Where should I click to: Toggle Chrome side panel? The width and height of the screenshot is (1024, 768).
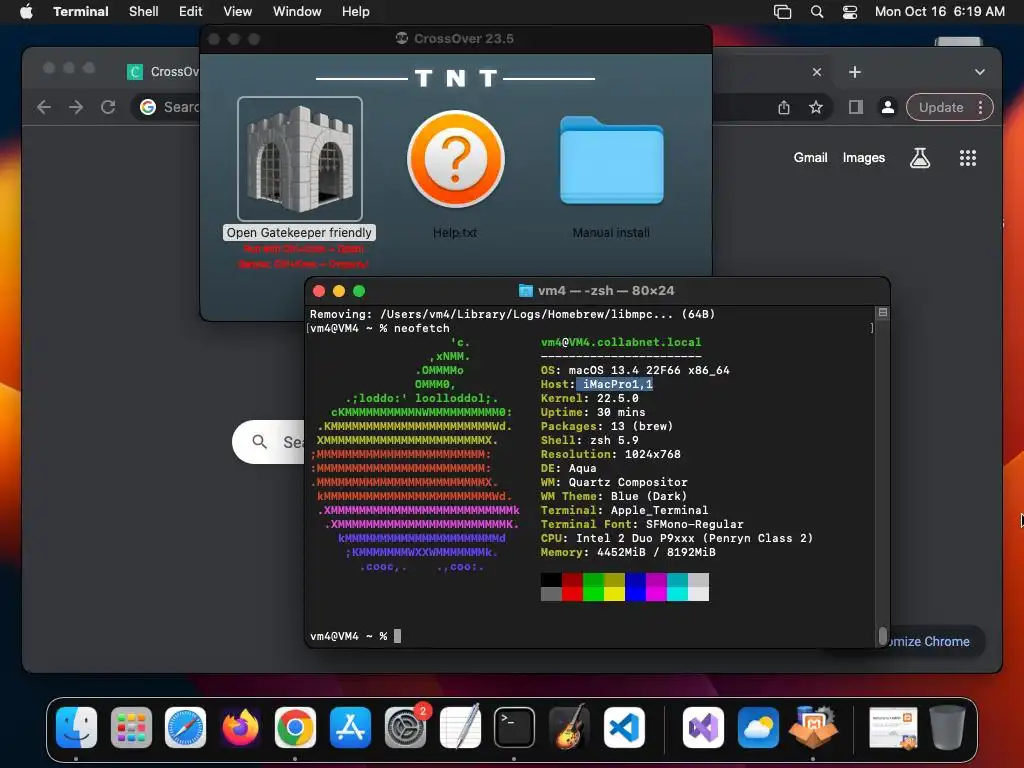856,107
